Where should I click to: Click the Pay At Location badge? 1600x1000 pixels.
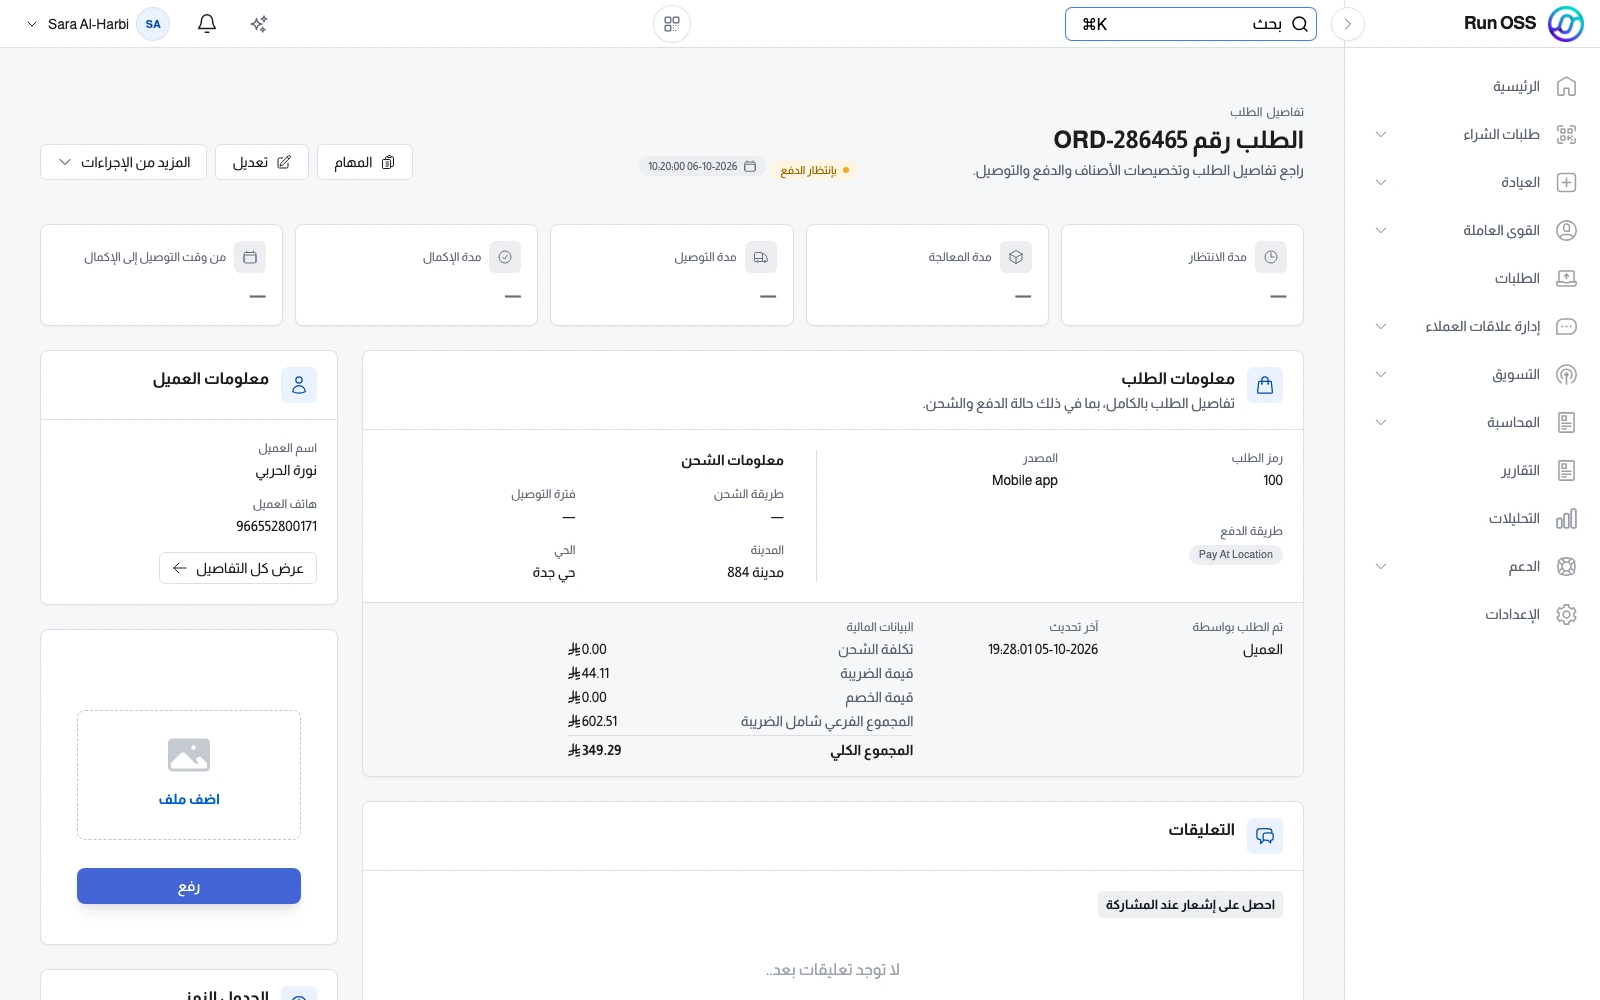click(1236, 555)
